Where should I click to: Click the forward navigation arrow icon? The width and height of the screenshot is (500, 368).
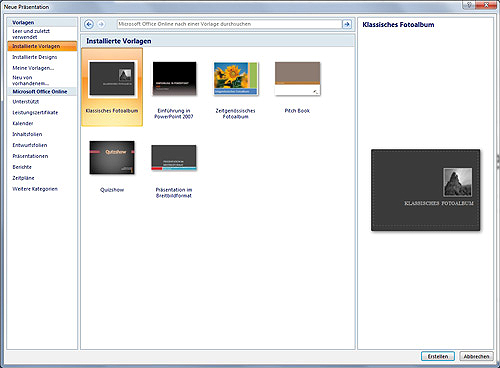[101, 24]
